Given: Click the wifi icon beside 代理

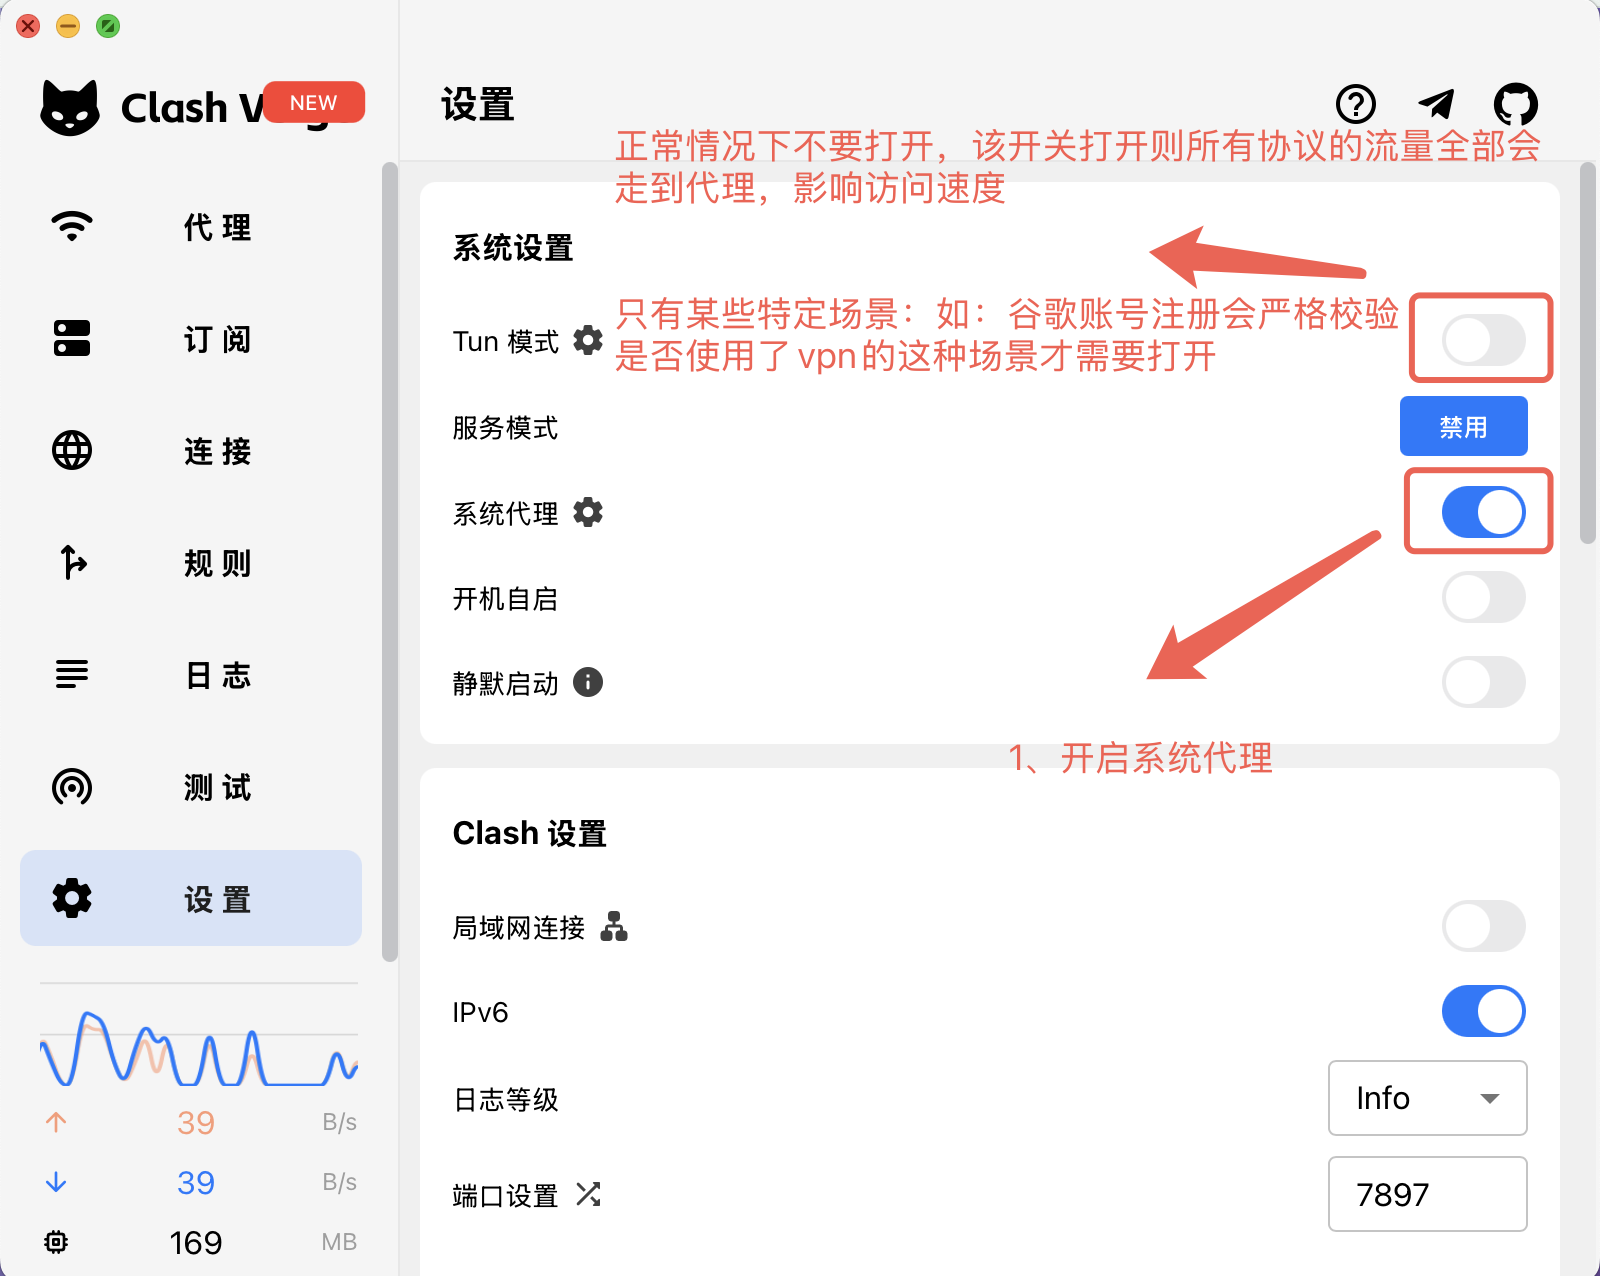Looking at the screenshot, I should click(72, 226).
